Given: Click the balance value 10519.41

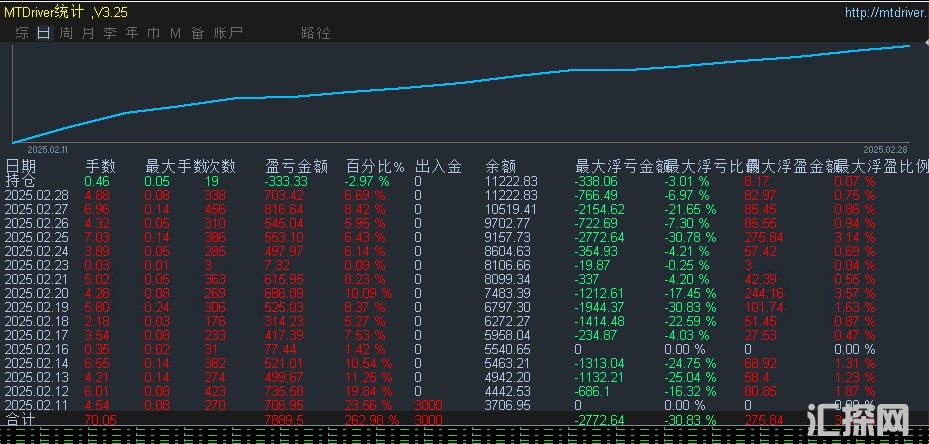Looking at the screenshot, I should pos(511,209).
